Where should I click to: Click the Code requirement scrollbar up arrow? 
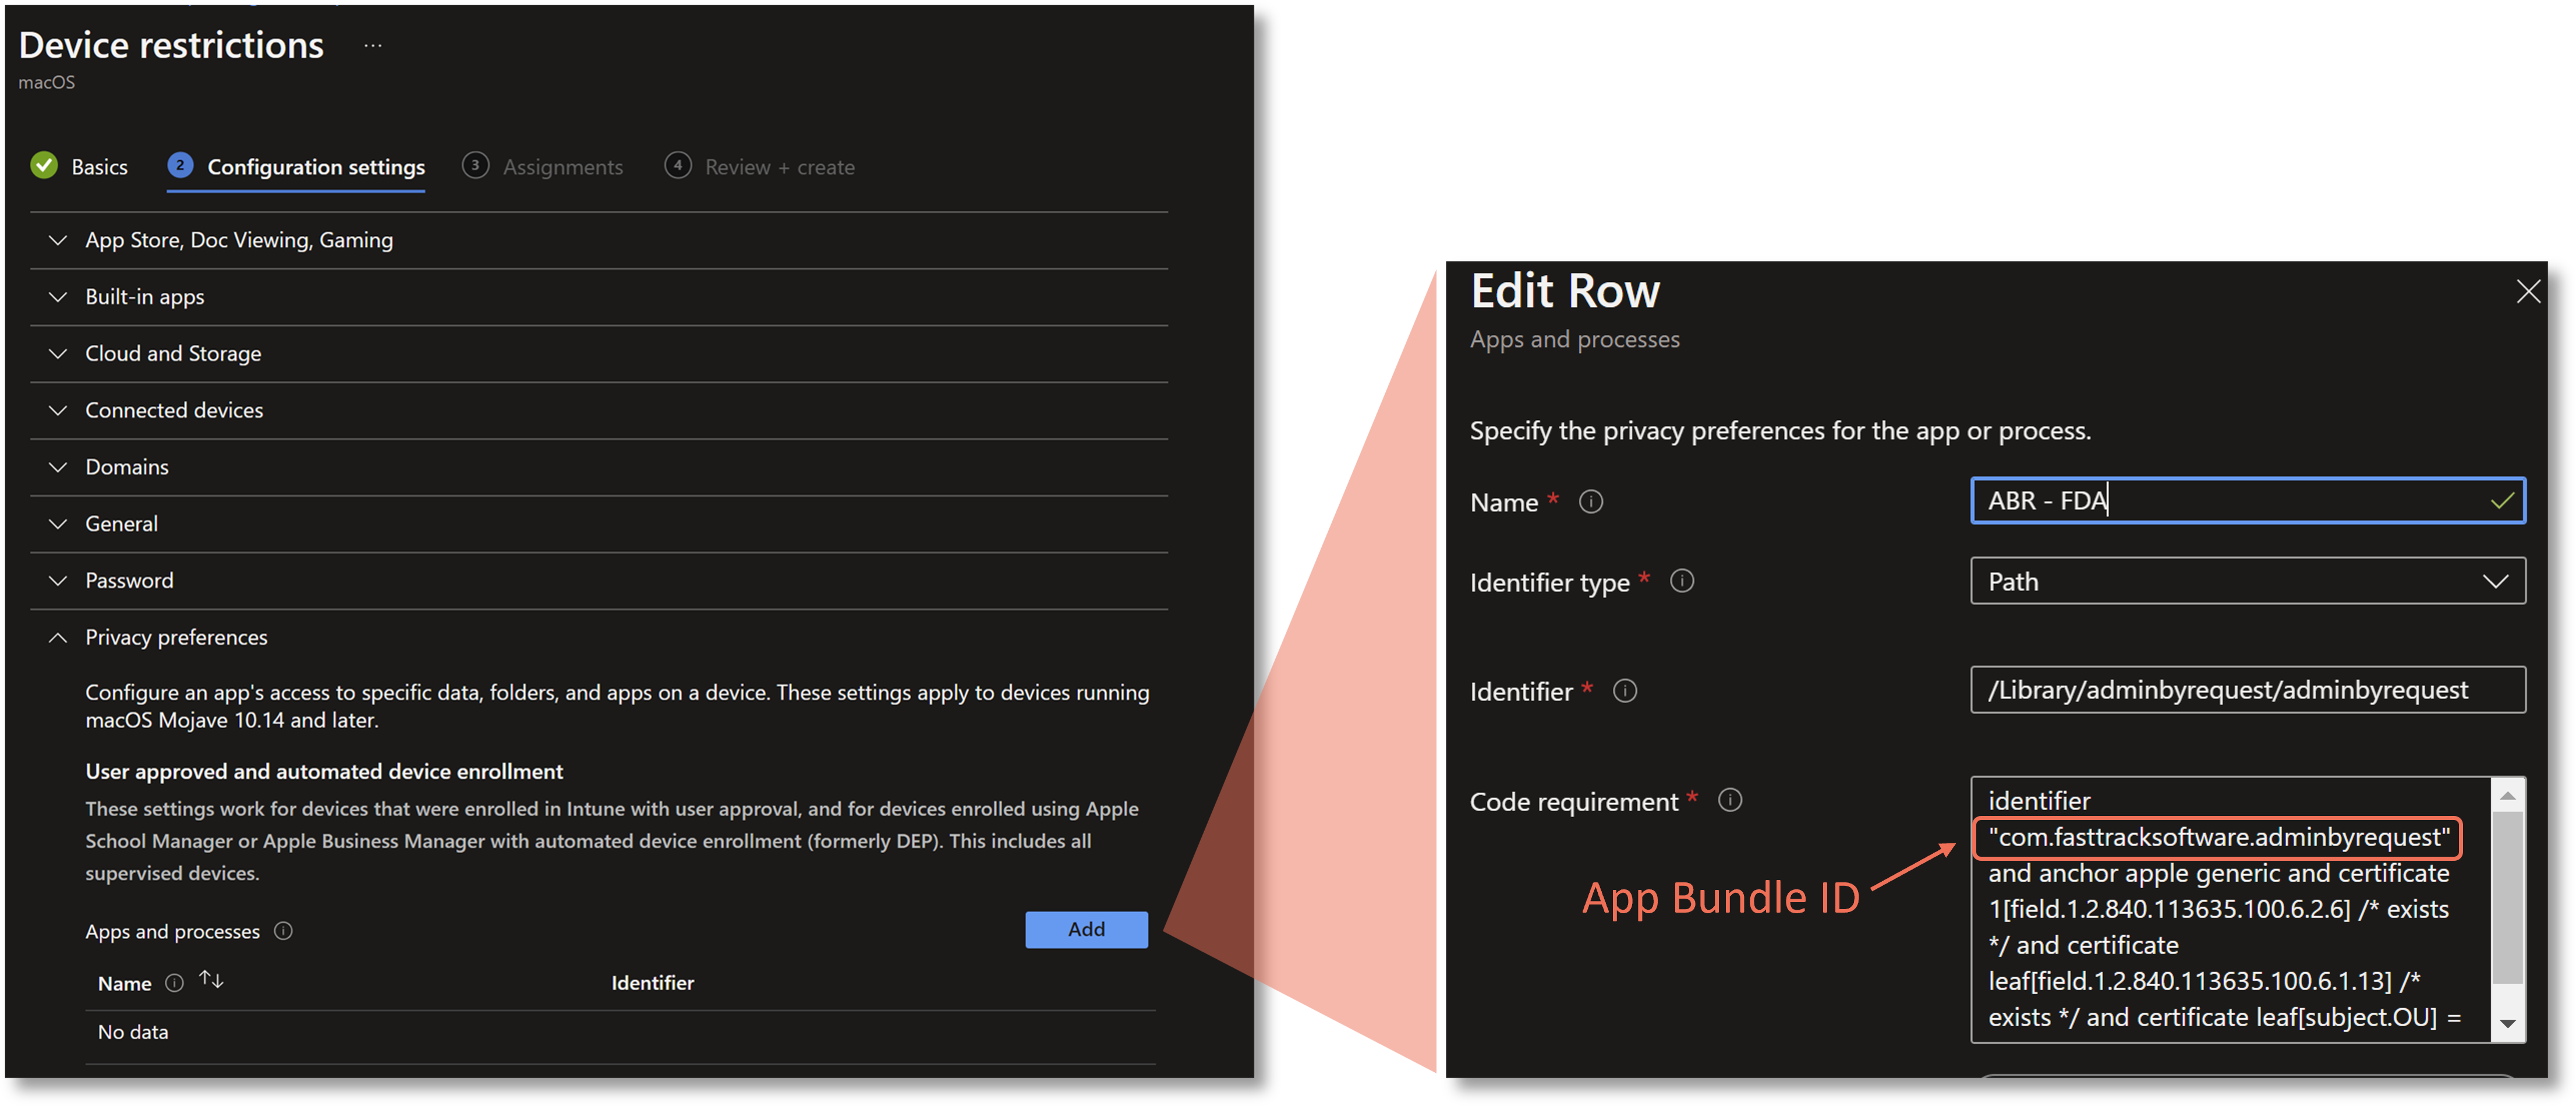pyautogui.click(x=2507, y=796)
